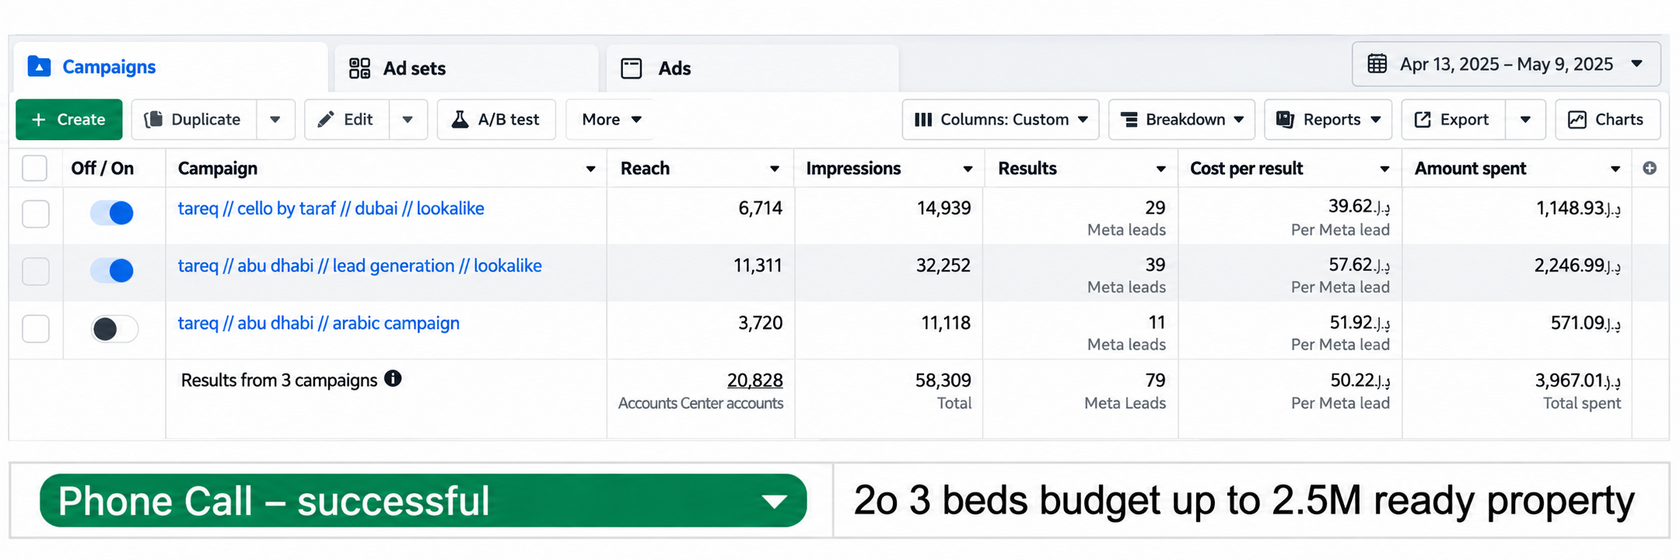Open campaign tareq abu dhabi lead generation lookalike
This screenshot has width=1680, height=560.
[x=360, y=265]
